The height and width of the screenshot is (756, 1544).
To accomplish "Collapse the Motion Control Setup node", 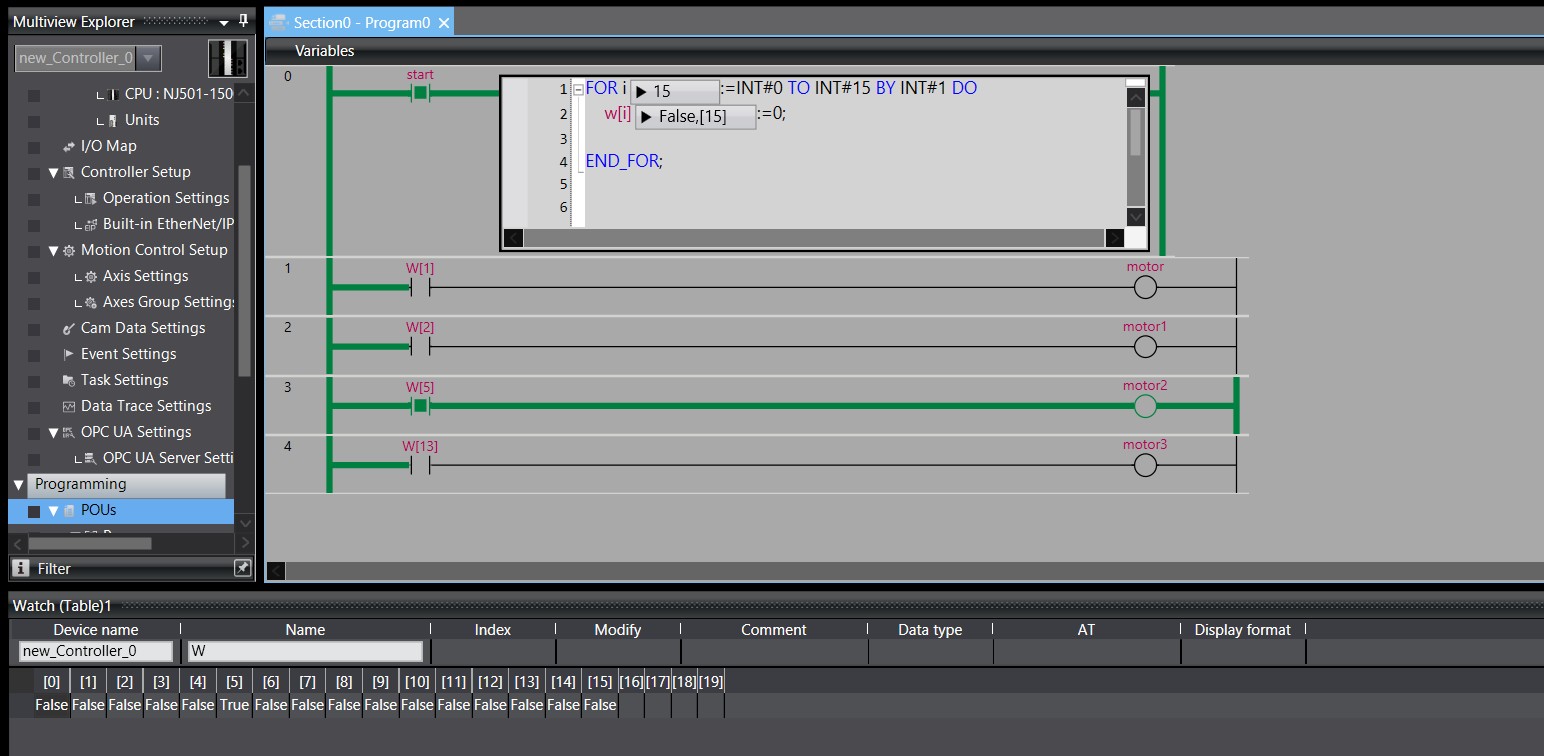I will pyautogui.click(x=53, y=250).
